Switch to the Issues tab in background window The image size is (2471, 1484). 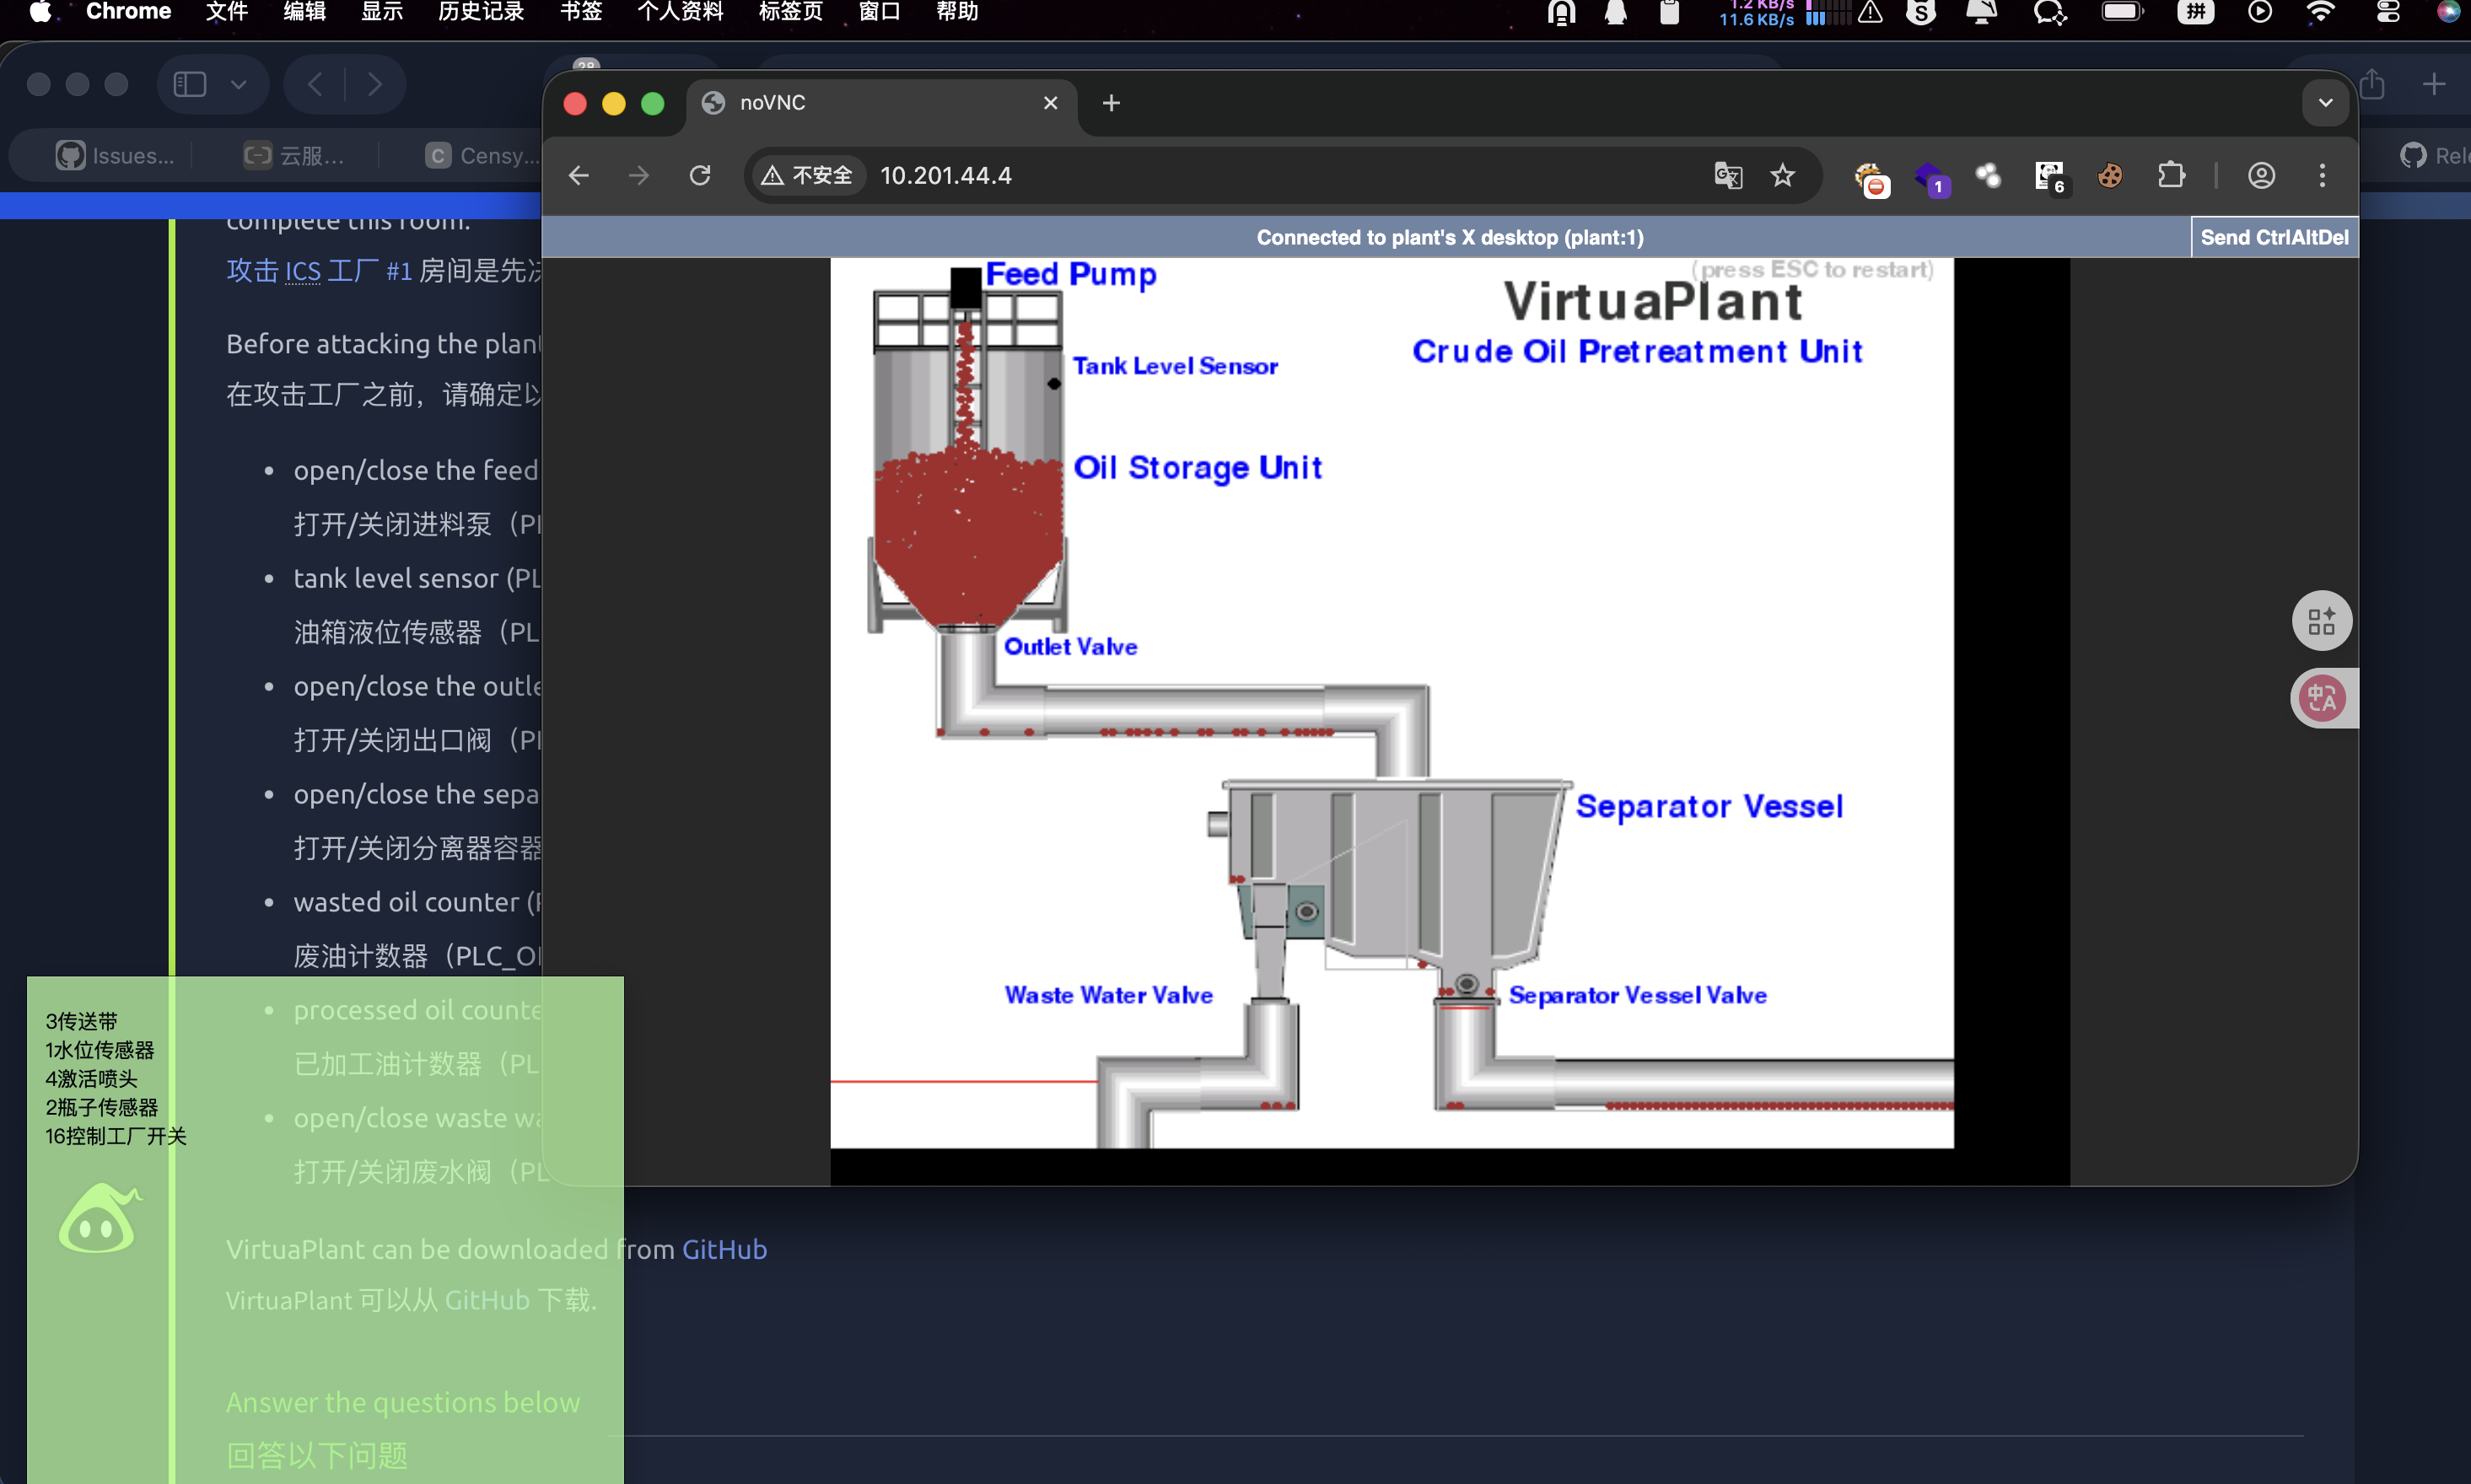click(x=113, y=155)
